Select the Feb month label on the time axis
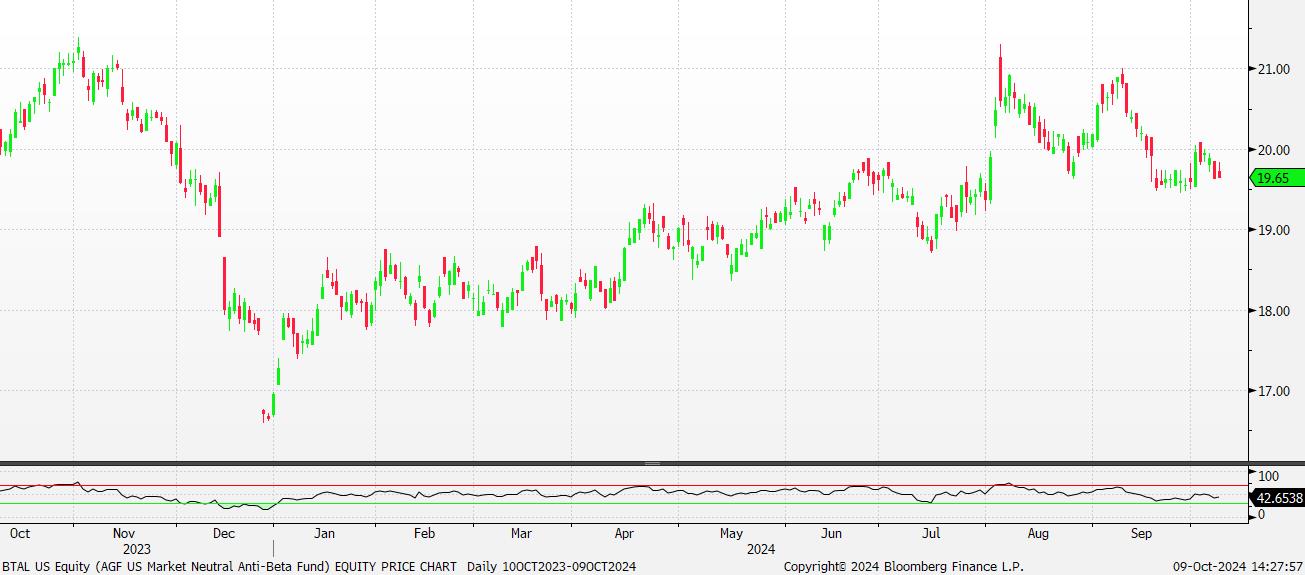 coord(424,534)
